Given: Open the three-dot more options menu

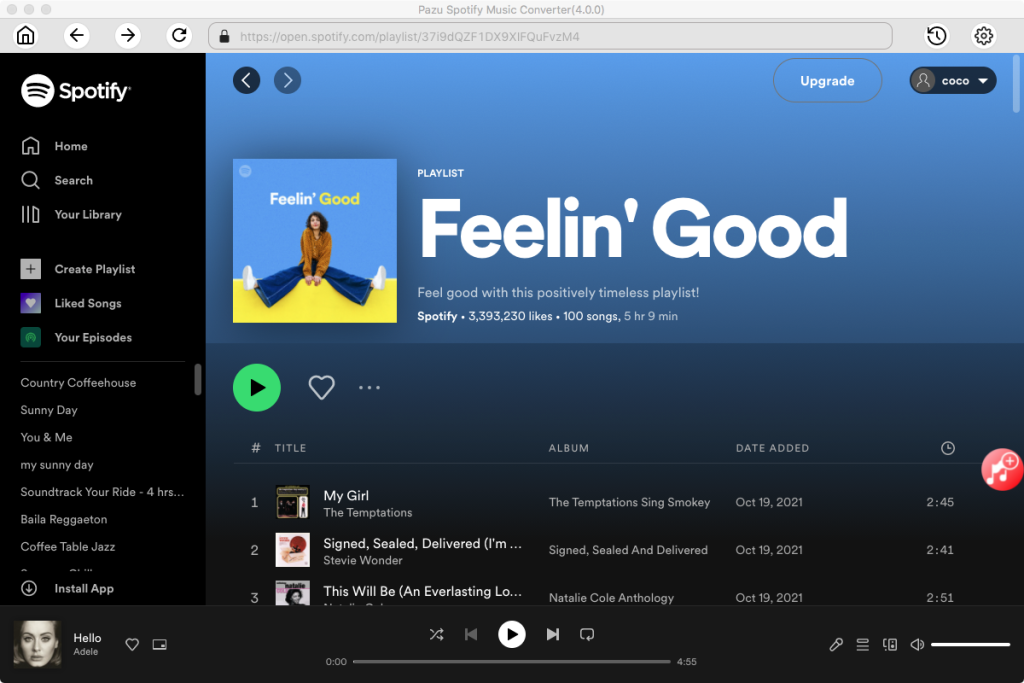Looking at the screenshot, I should (x=369, y=387).
